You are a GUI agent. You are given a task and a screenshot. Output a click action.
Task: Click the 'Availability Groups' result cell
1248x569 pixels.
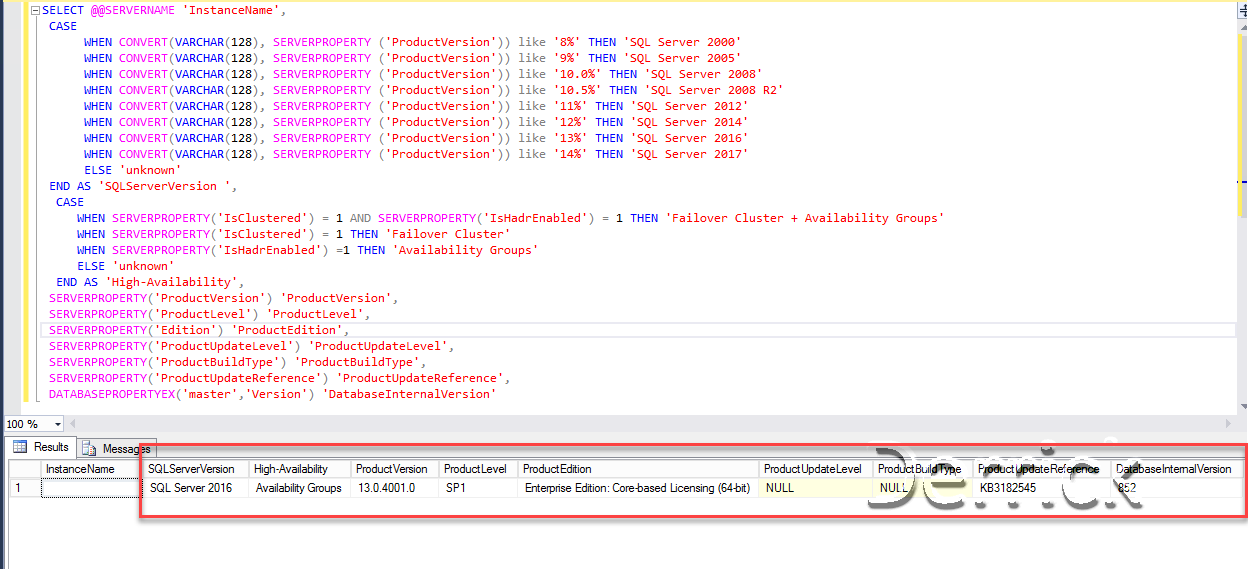(x=298, y=488)
